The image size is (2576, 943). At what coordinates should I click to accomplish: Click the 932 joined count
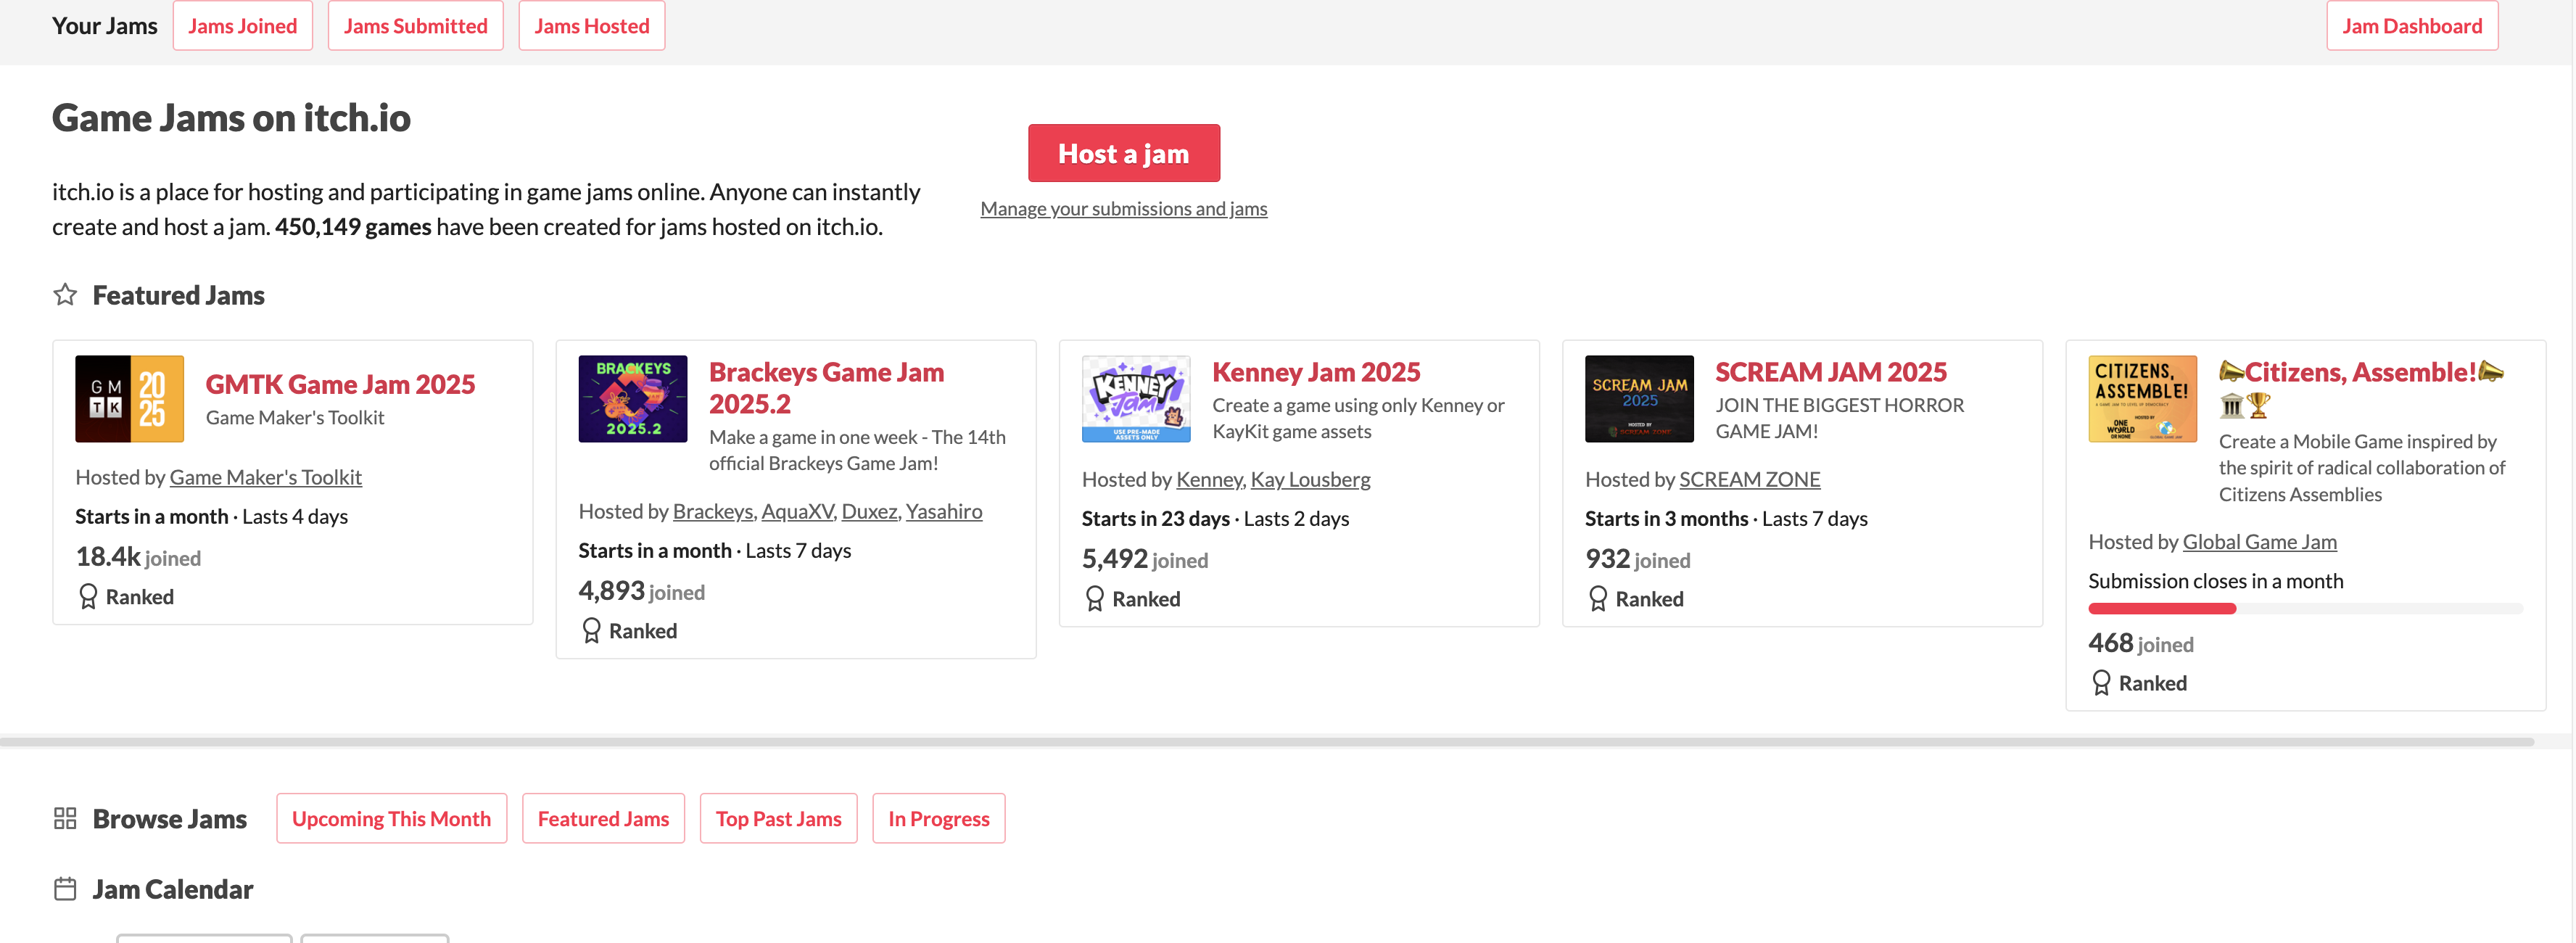(1637, 559)
